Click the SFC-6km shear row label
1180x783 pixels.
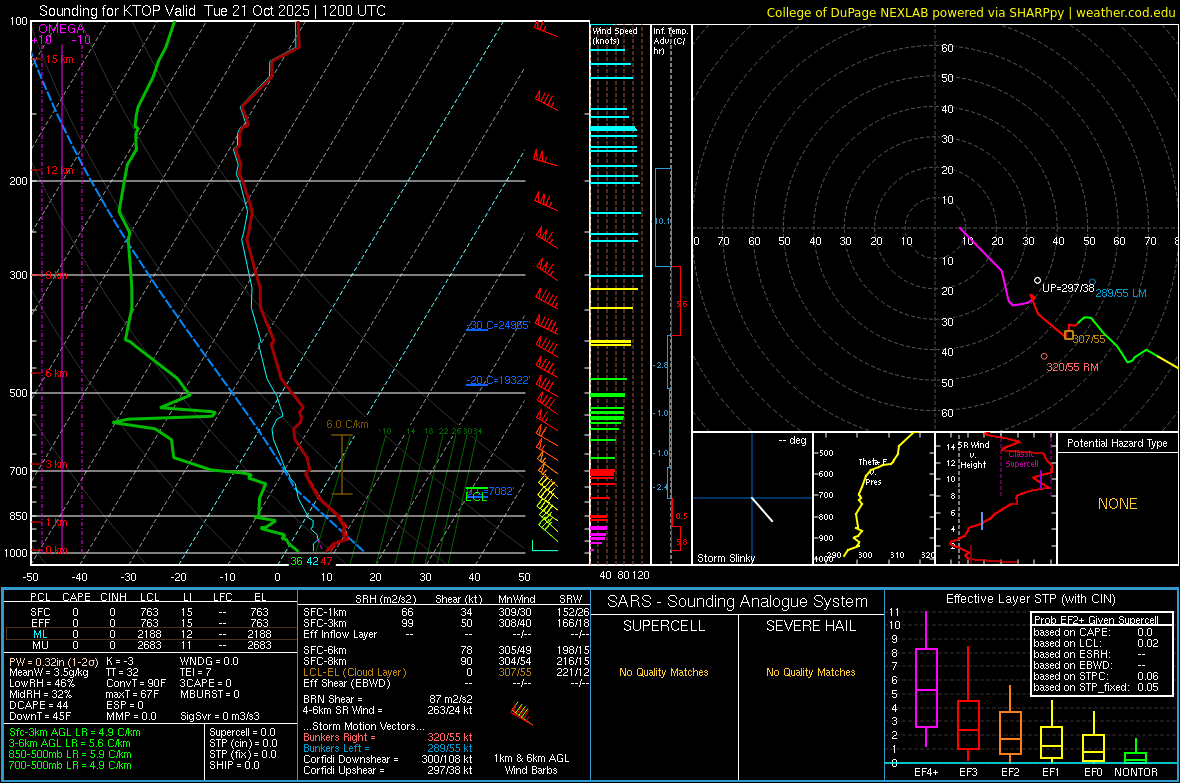click(x=324, y=650)
